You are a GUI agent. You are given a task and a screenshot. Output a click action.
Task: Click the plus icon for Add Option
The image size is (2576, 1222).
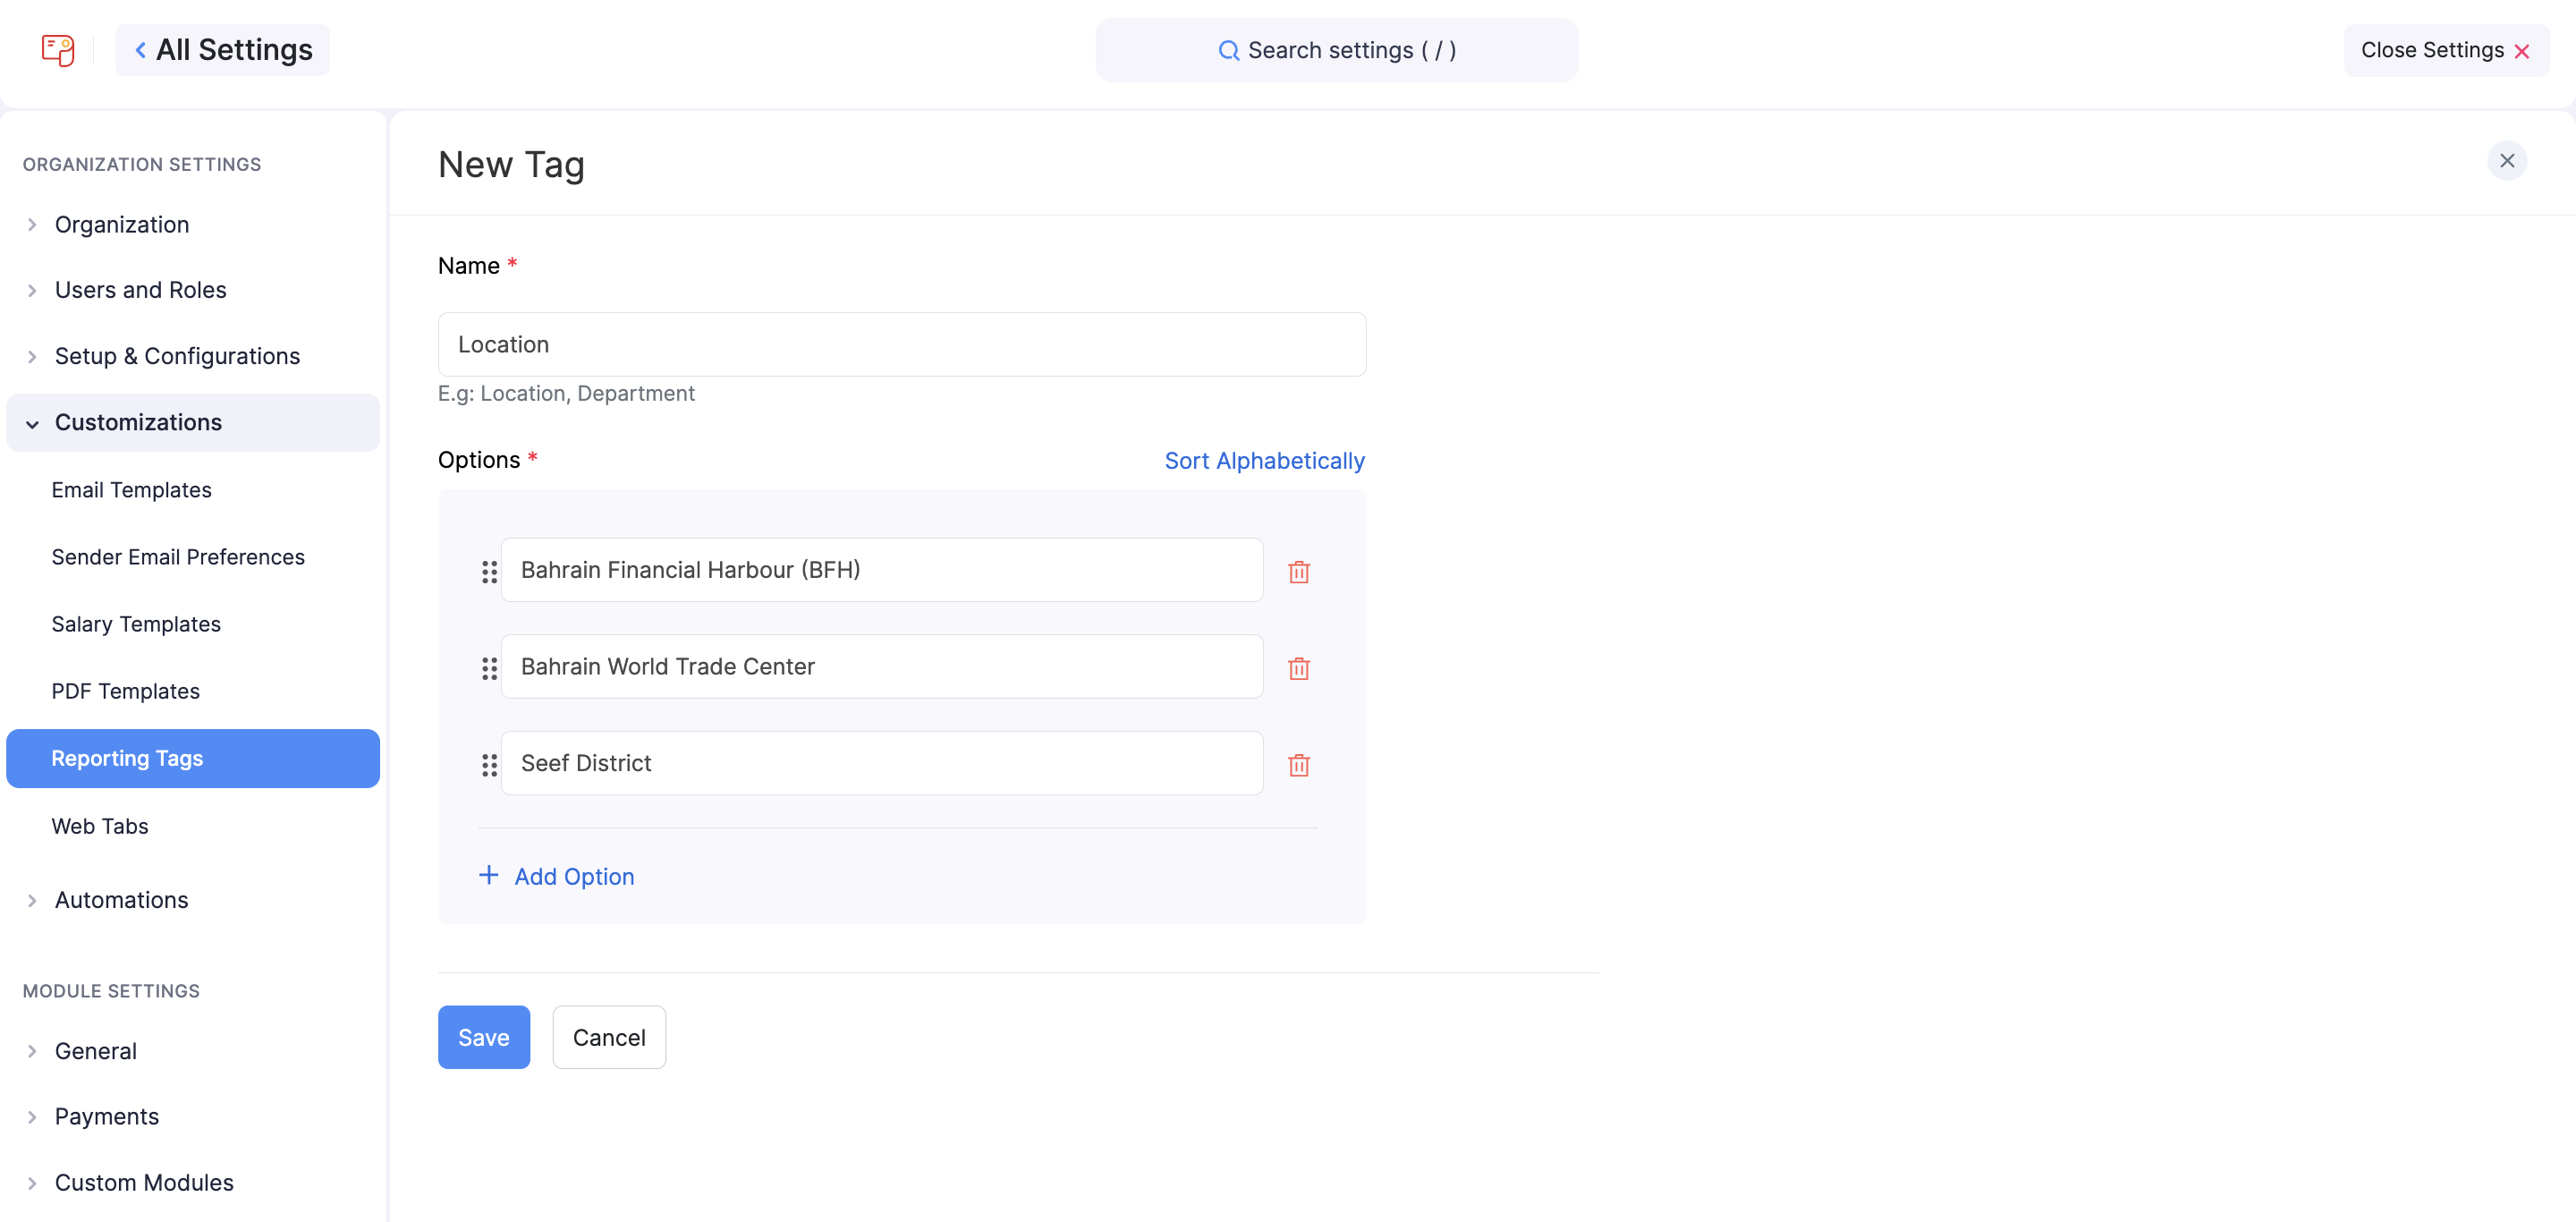tap(488, 875)
